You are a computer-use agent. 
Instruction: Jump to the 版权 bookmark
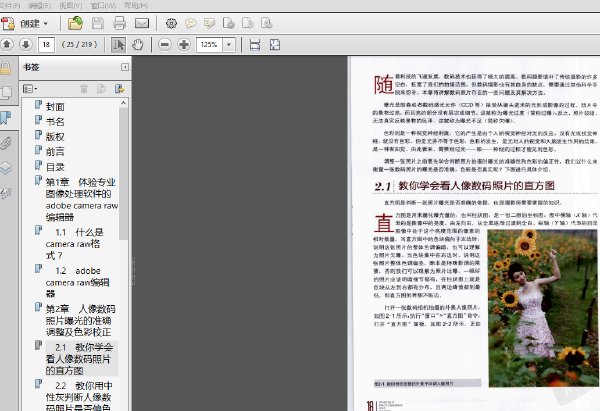[55, 137]
